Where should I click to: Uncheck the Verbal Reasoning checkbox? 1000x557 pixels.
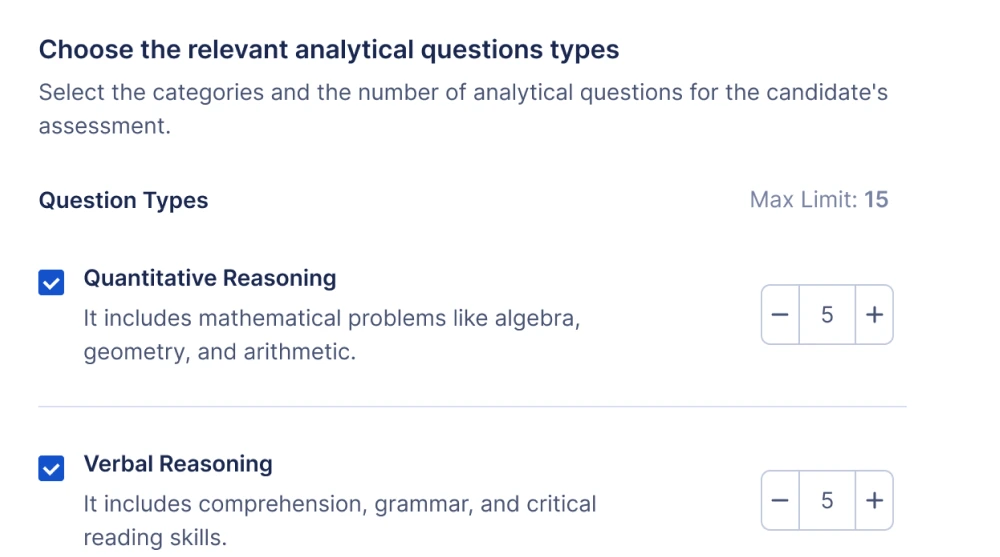coord(51,468)
